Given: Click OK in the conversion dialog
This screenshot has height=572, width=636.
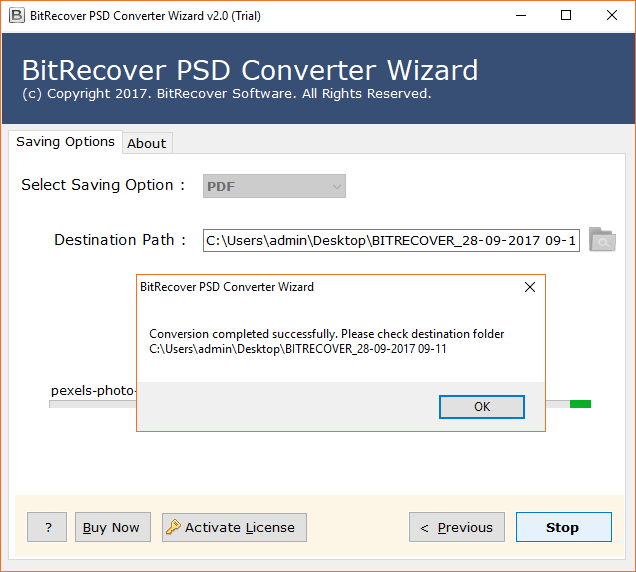Looking at the screenshot, I should pos(482,406).
